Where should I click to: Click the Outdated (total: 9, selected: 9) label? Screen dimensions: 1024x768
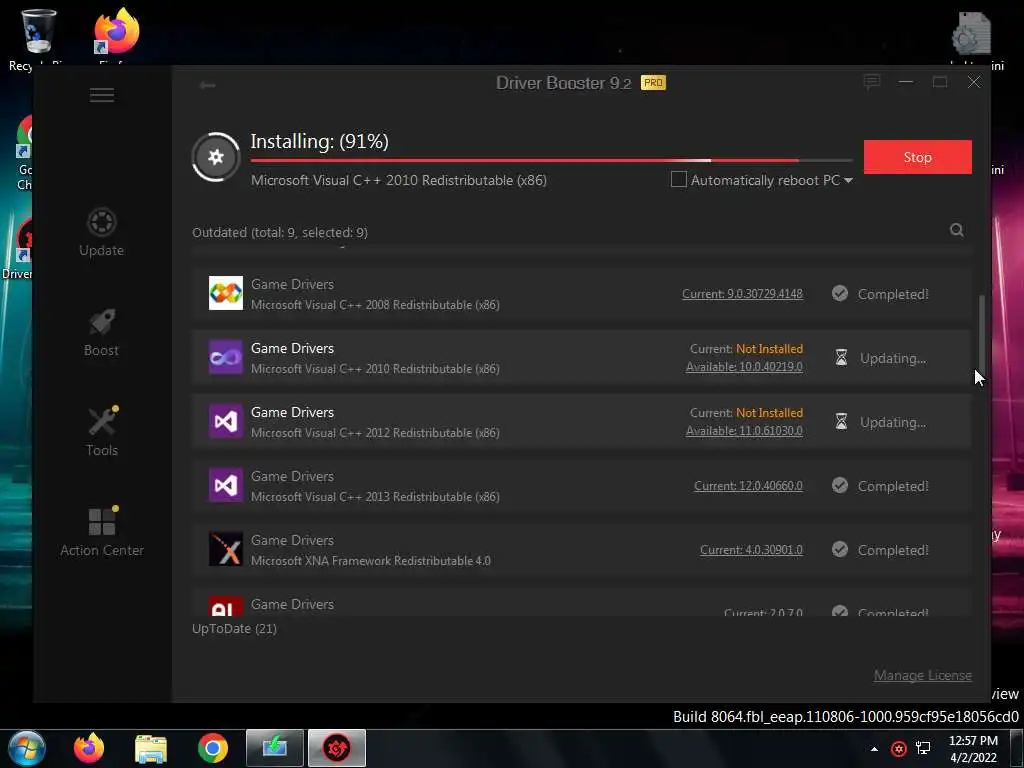click(280, 232)
